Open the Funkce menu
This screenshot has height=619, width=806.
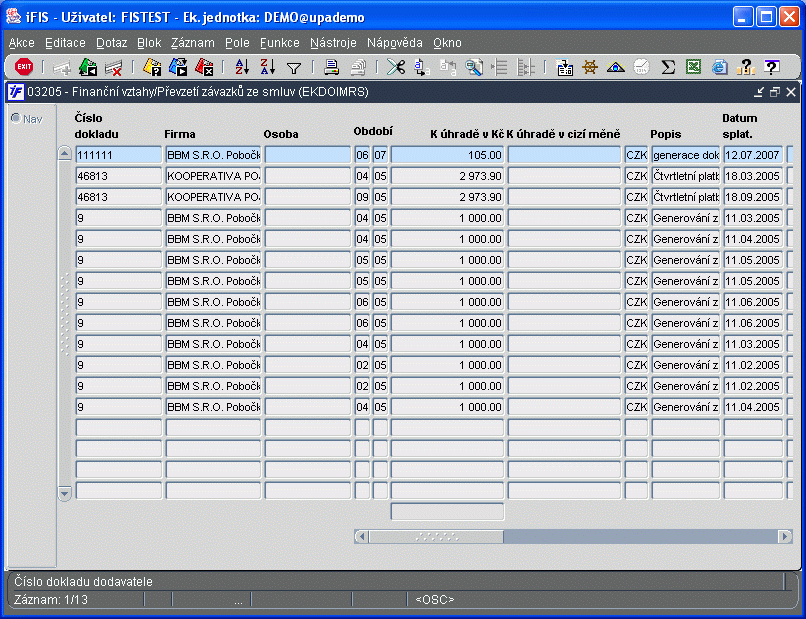pos(280,43)
